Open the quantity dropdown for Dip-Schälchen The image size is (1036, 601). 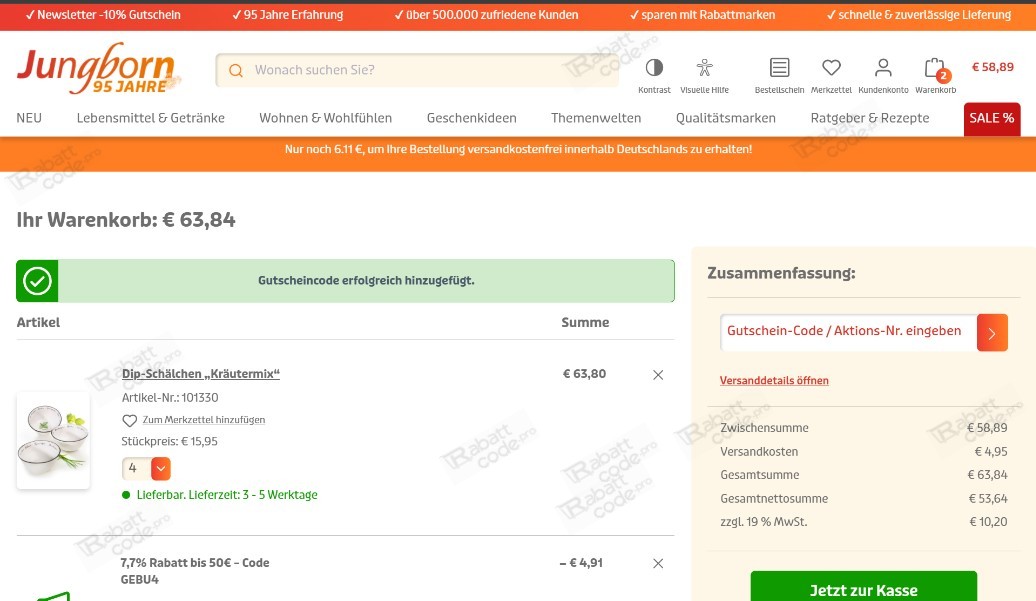click(160, 468)
